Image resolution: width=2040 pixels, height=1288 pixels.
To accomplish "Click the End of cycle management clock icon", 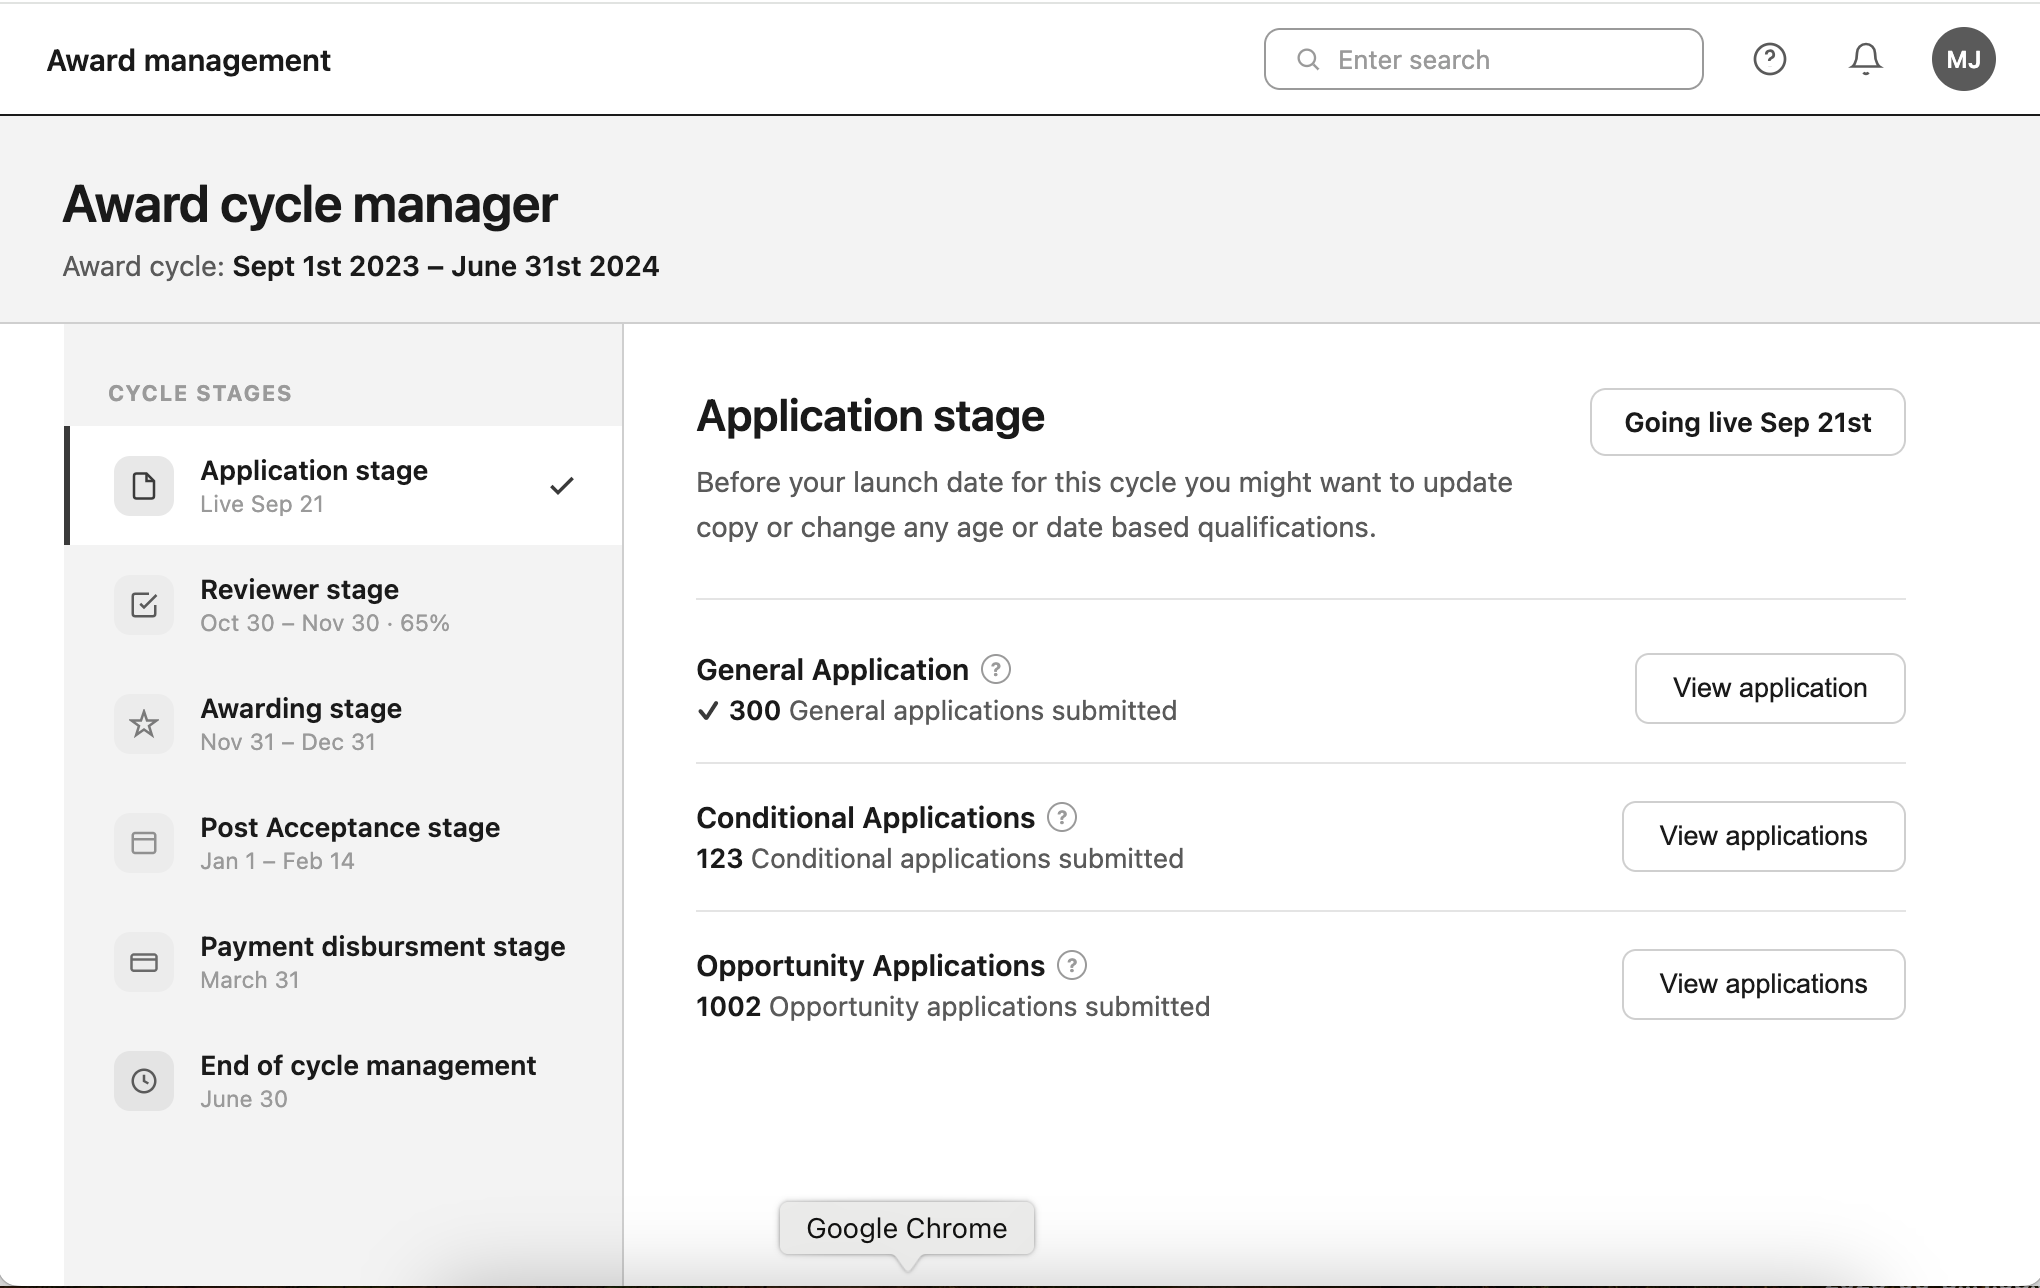I will pyautogui.click(x=144, y=1081).
